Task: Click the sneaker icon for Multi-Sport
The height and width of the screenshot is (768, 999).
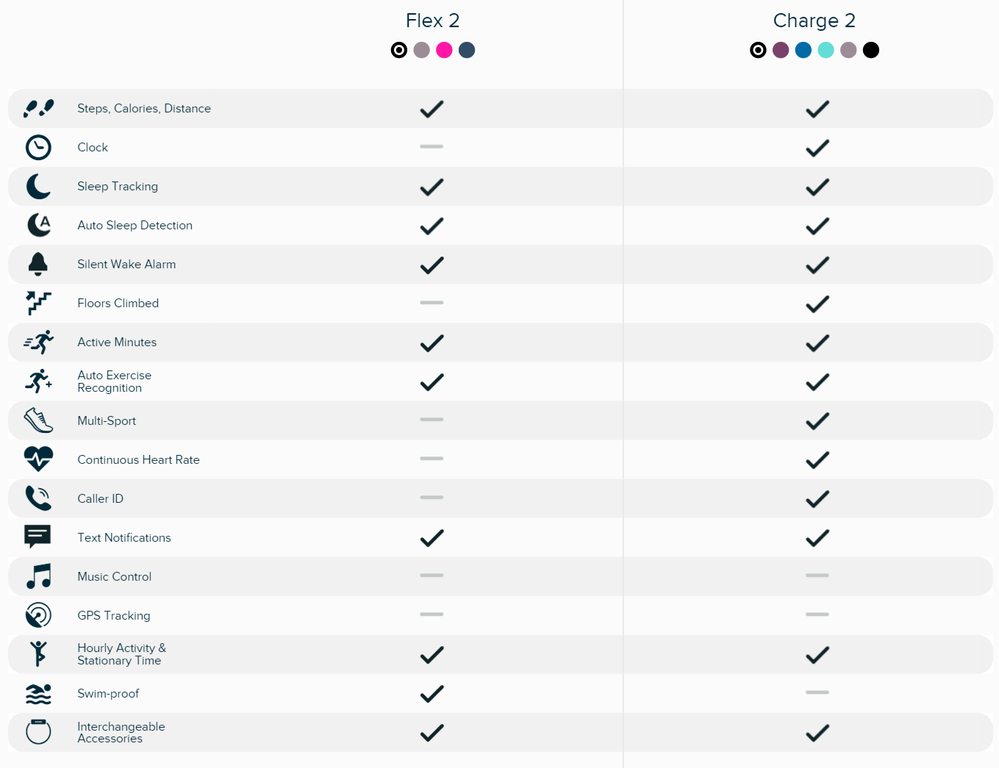Action: [x=38, y=421]
